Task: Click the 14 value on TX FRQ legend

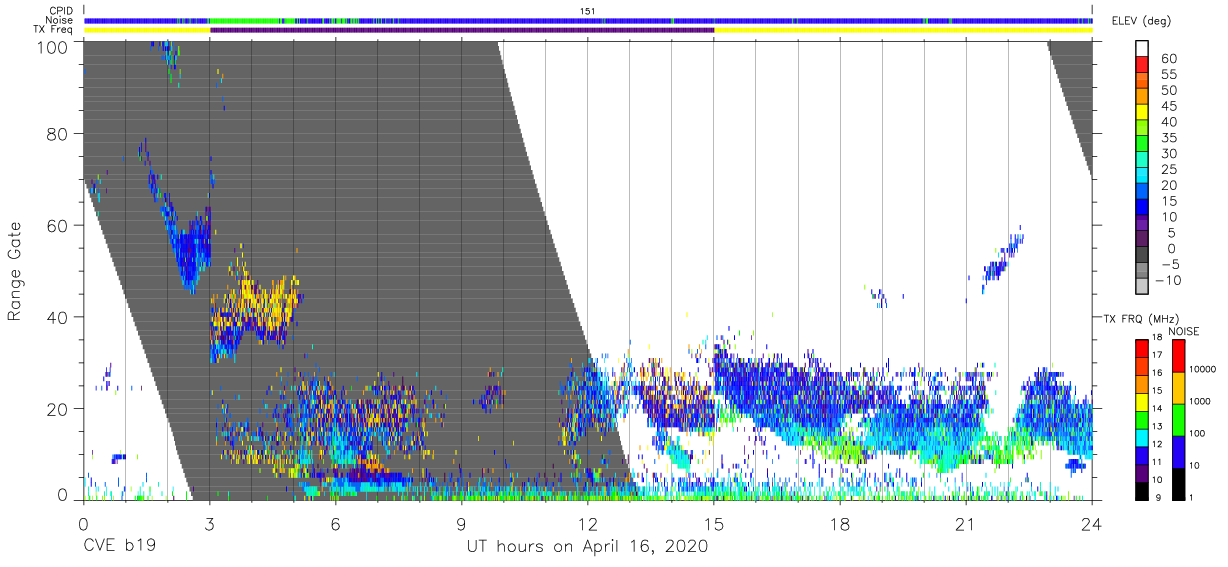Action: click(1157, 410)
